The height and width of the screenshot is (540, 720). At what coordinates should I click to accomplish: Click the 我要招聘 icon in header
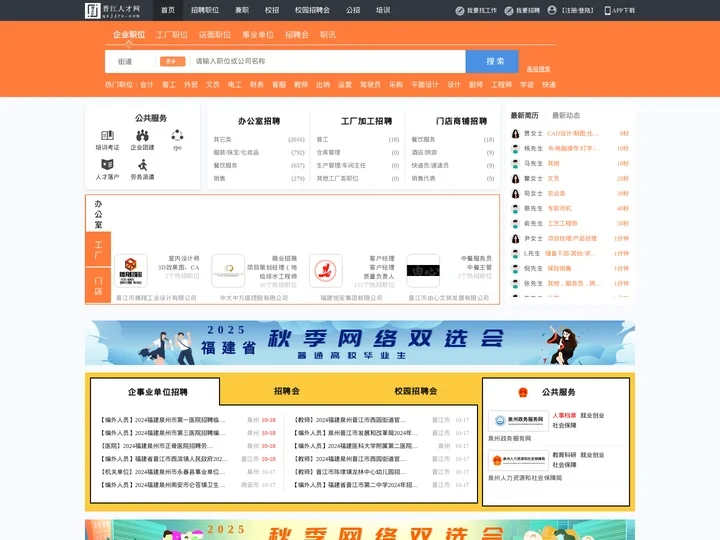pos(509,11)
